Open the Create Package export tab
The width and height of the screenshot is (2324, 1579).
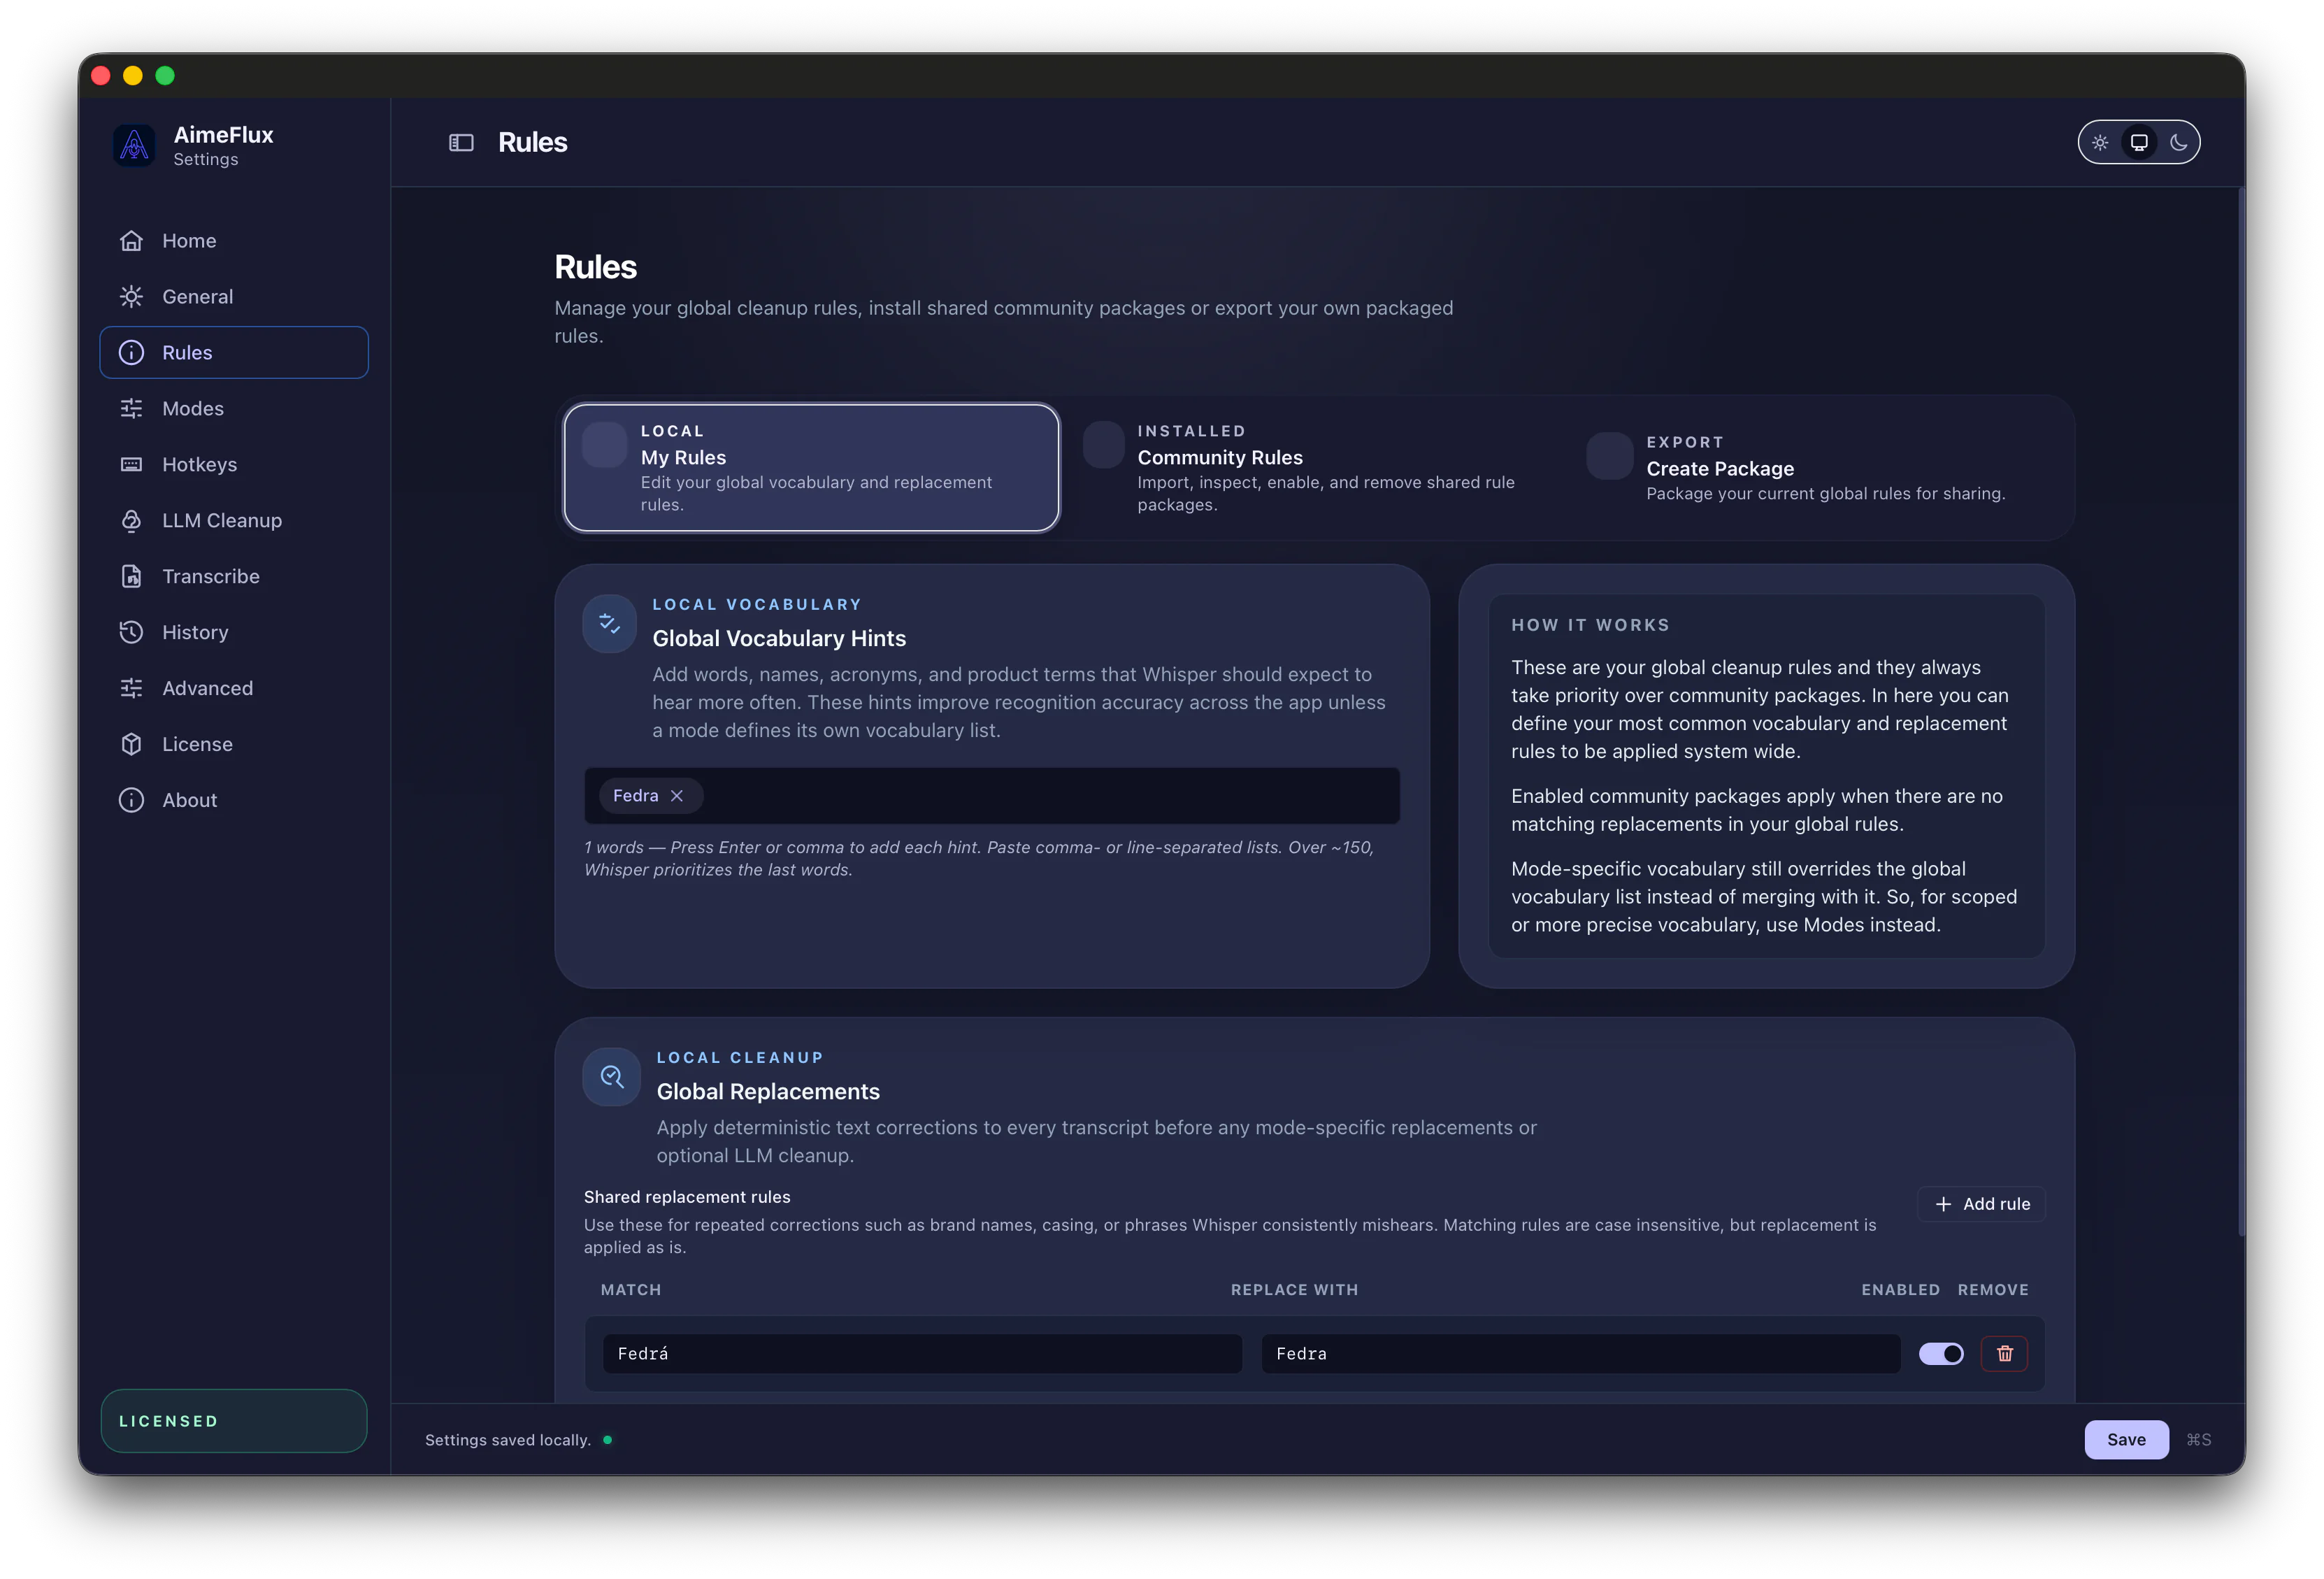[x=1818, y=468]
